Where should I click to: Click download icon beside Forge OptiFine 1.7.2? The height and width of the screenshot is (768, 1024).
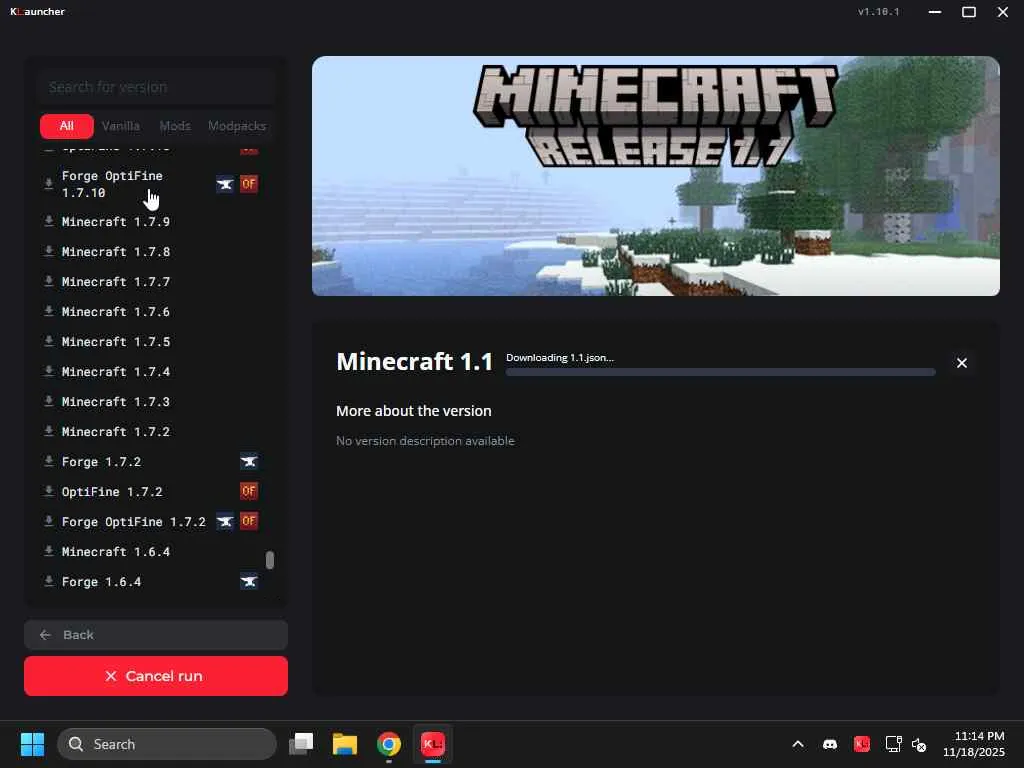point(48,522)
